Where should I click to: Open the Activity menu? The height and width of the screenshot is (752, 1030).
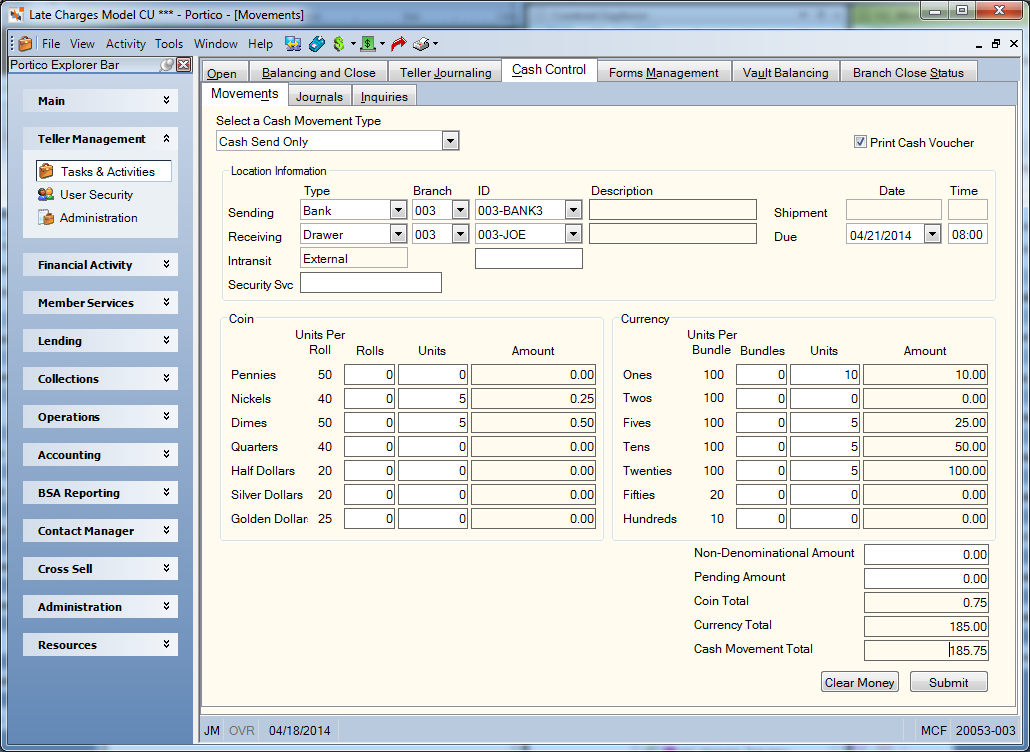(x=125, y=44)
